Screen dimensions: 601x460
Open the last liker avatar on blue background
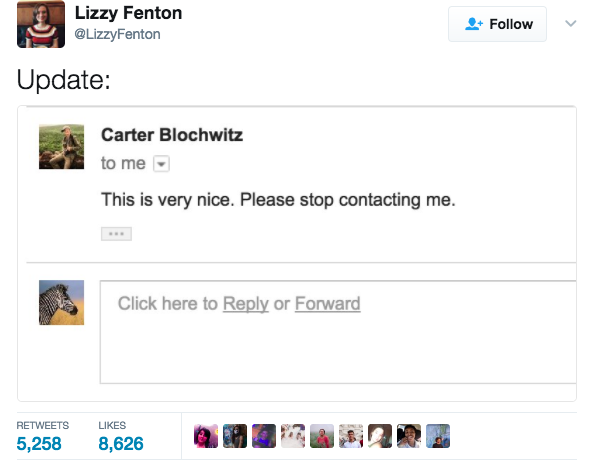(438, 436)
